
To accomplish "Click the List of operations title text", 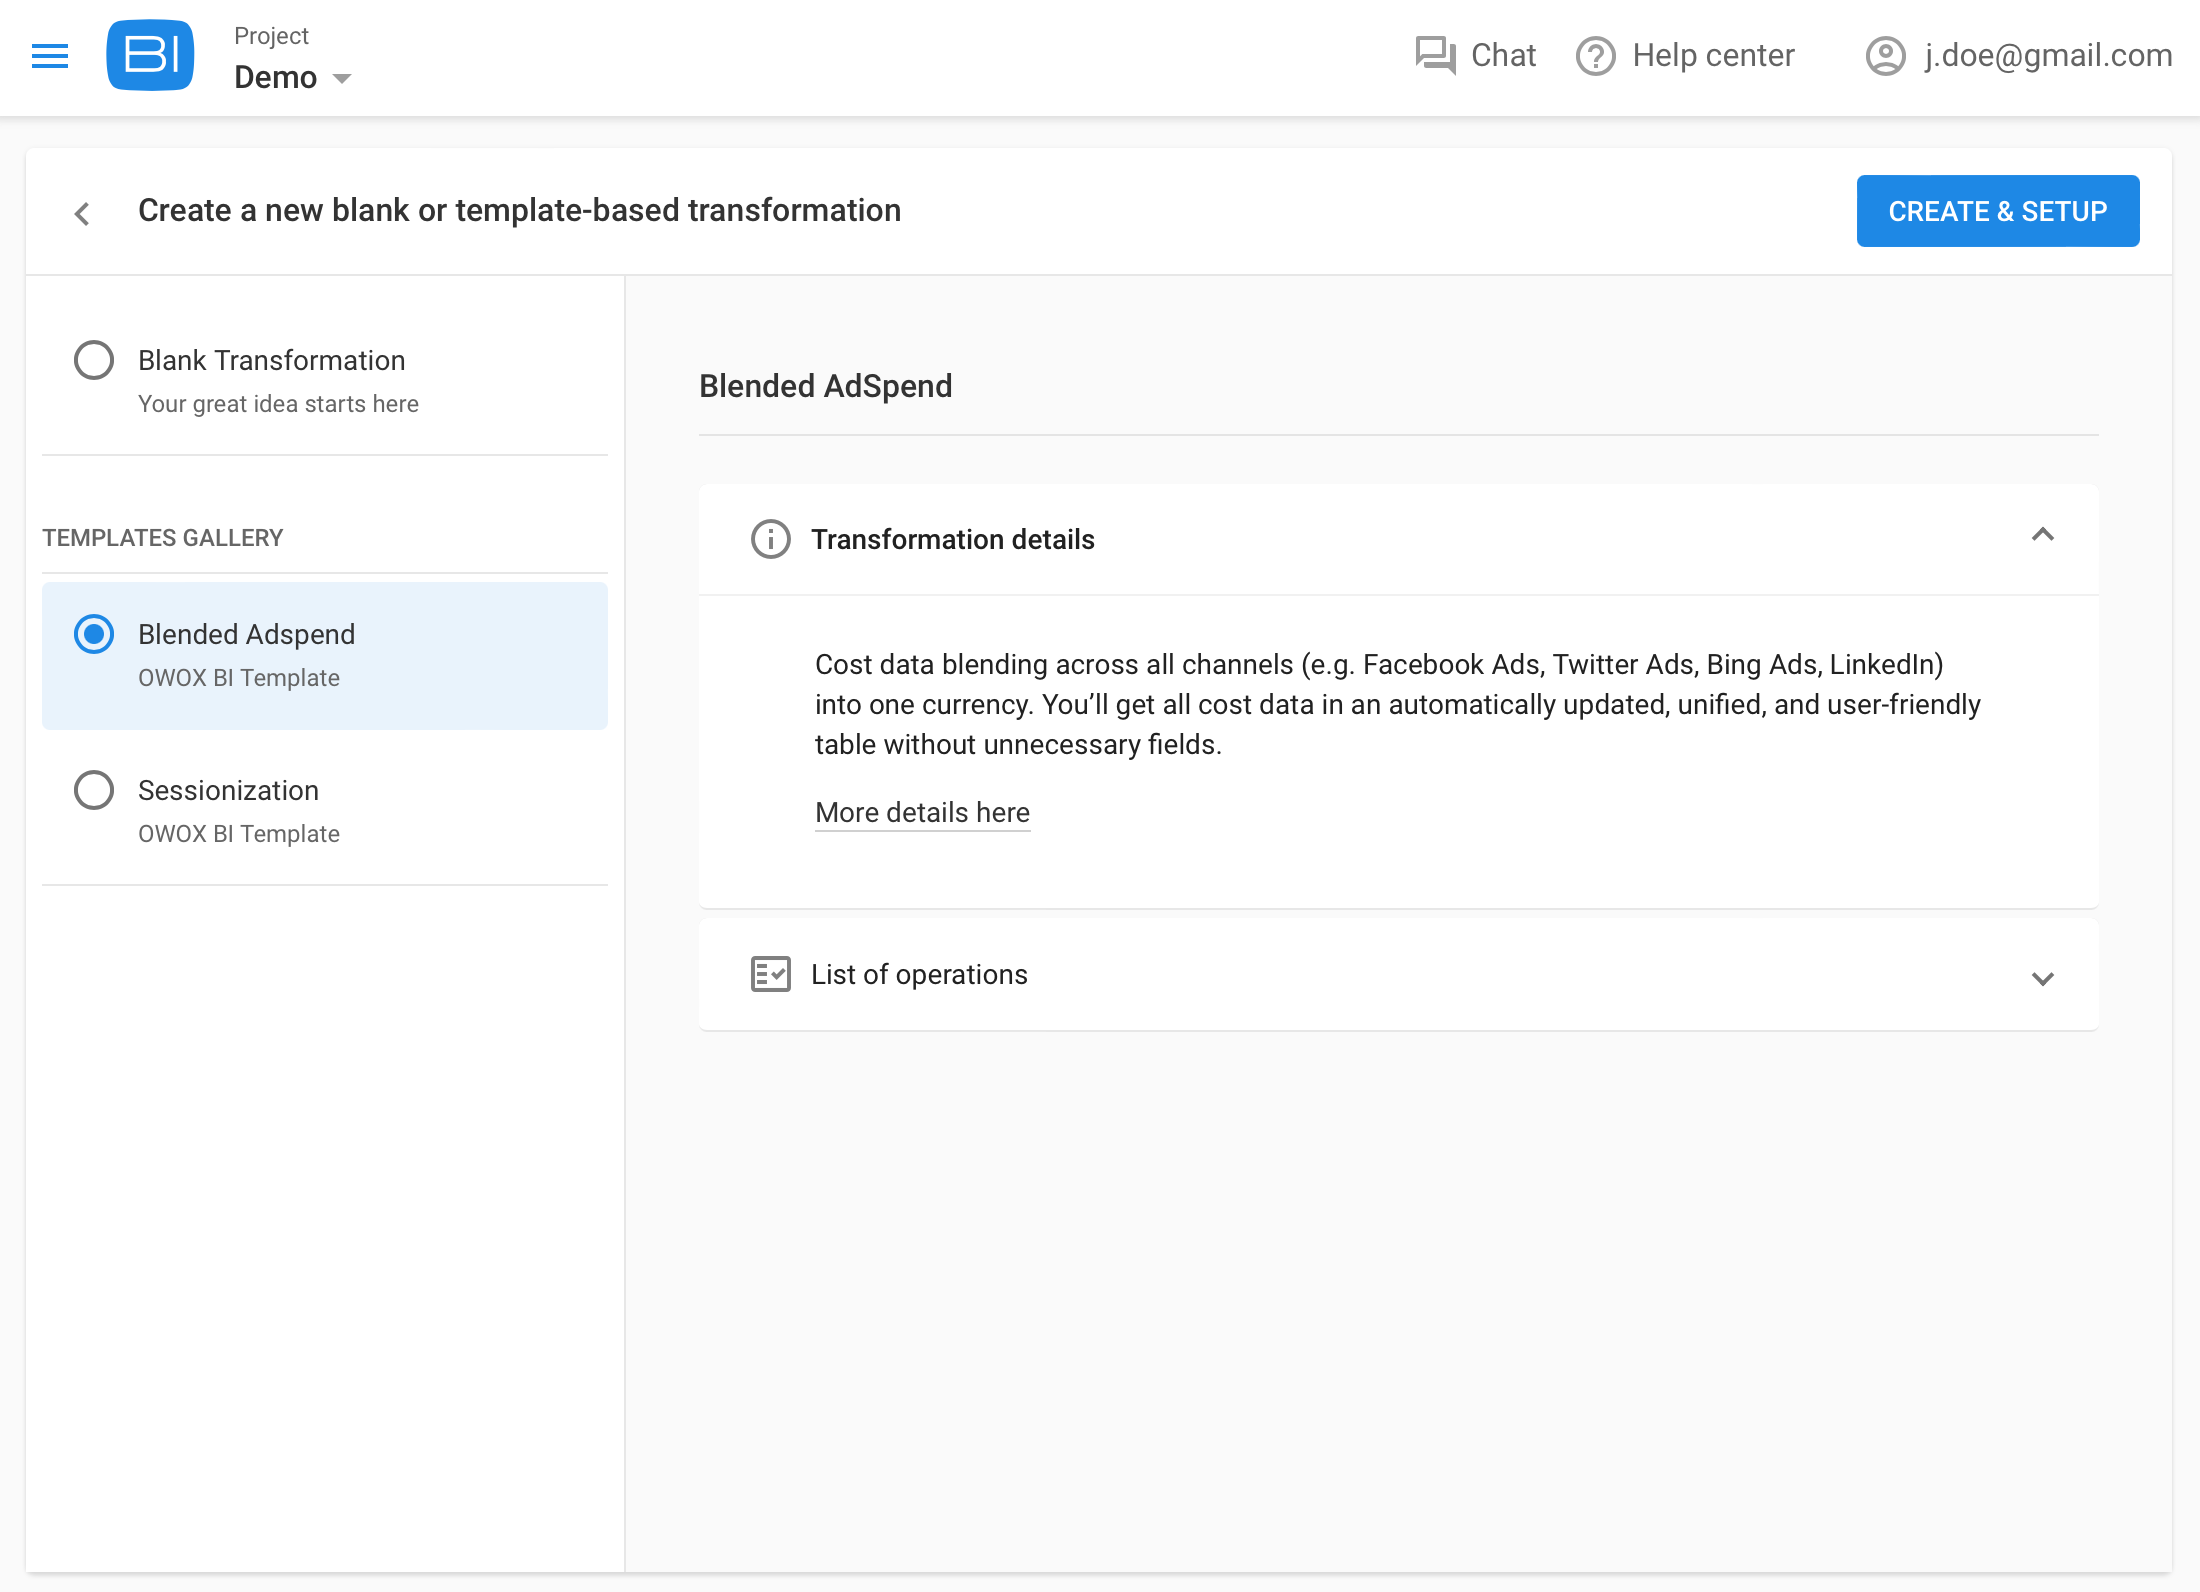I will [919, 974].
